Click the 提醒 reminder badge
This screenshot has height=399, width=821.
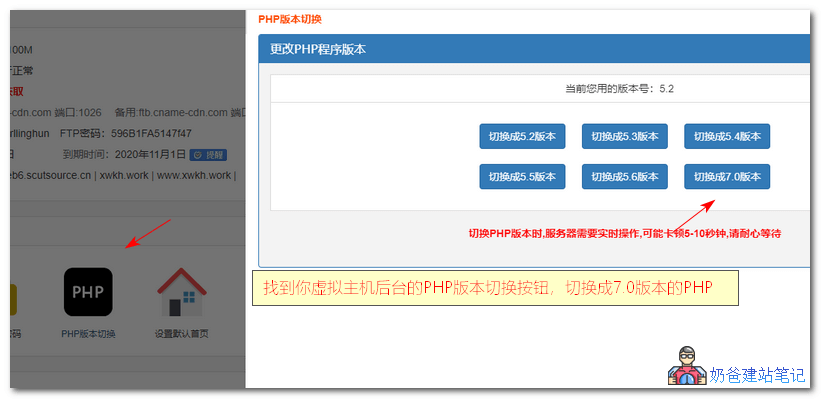pos(208,155)
